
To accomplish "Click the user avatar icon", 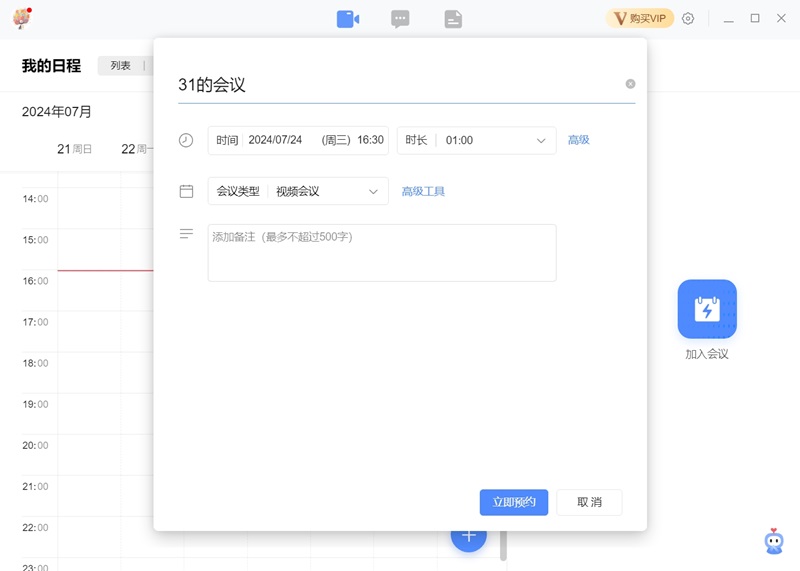I will [22, 18].
